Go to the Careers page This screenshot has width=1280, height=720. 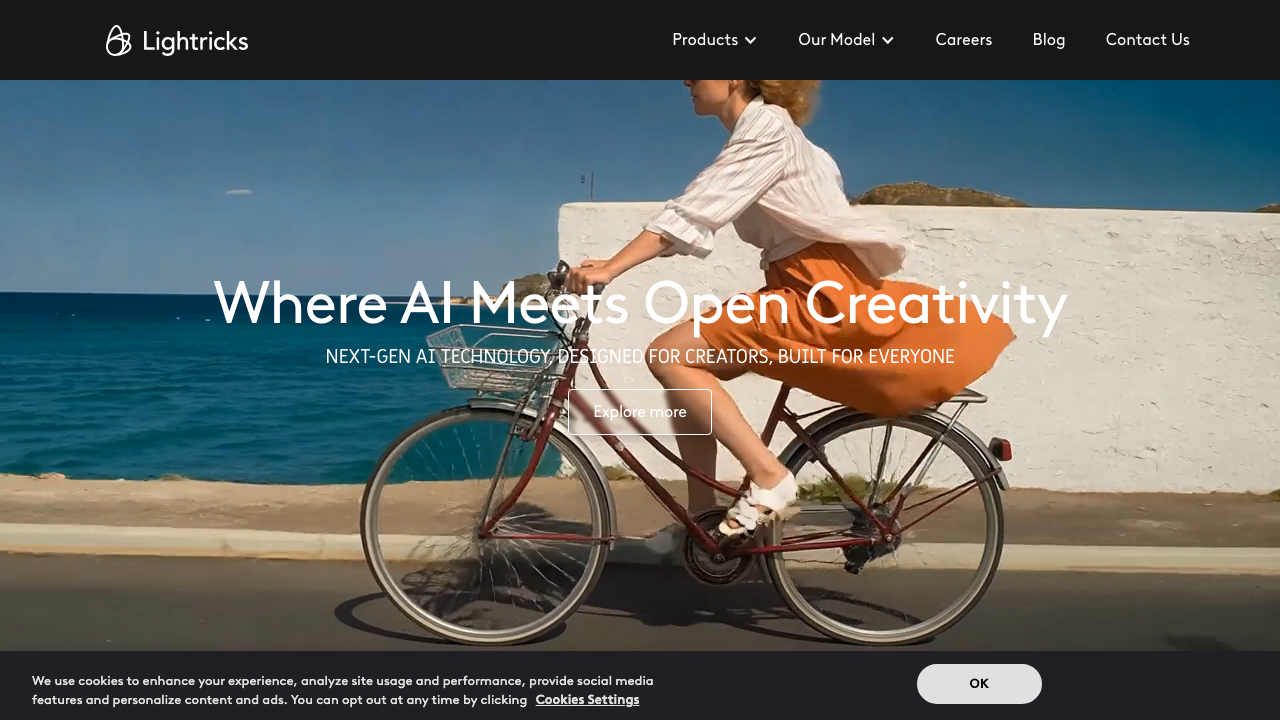point(964,40)
